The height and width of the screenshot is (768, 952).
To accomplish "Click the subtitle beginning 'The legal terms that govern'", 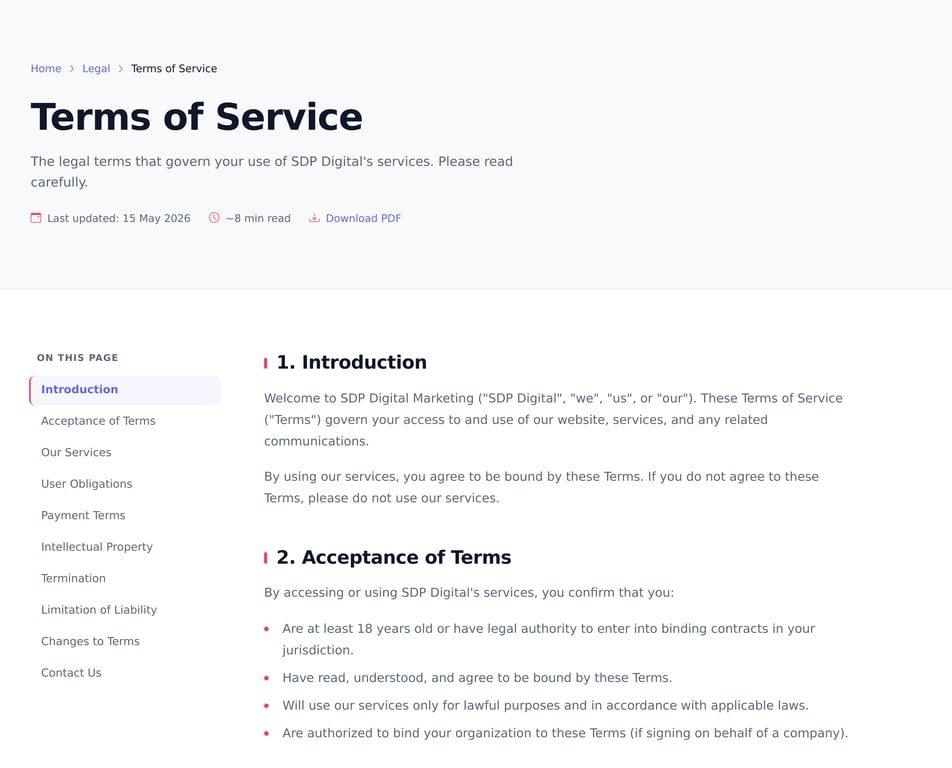I will pyautogui.click(x=272, y=172).
